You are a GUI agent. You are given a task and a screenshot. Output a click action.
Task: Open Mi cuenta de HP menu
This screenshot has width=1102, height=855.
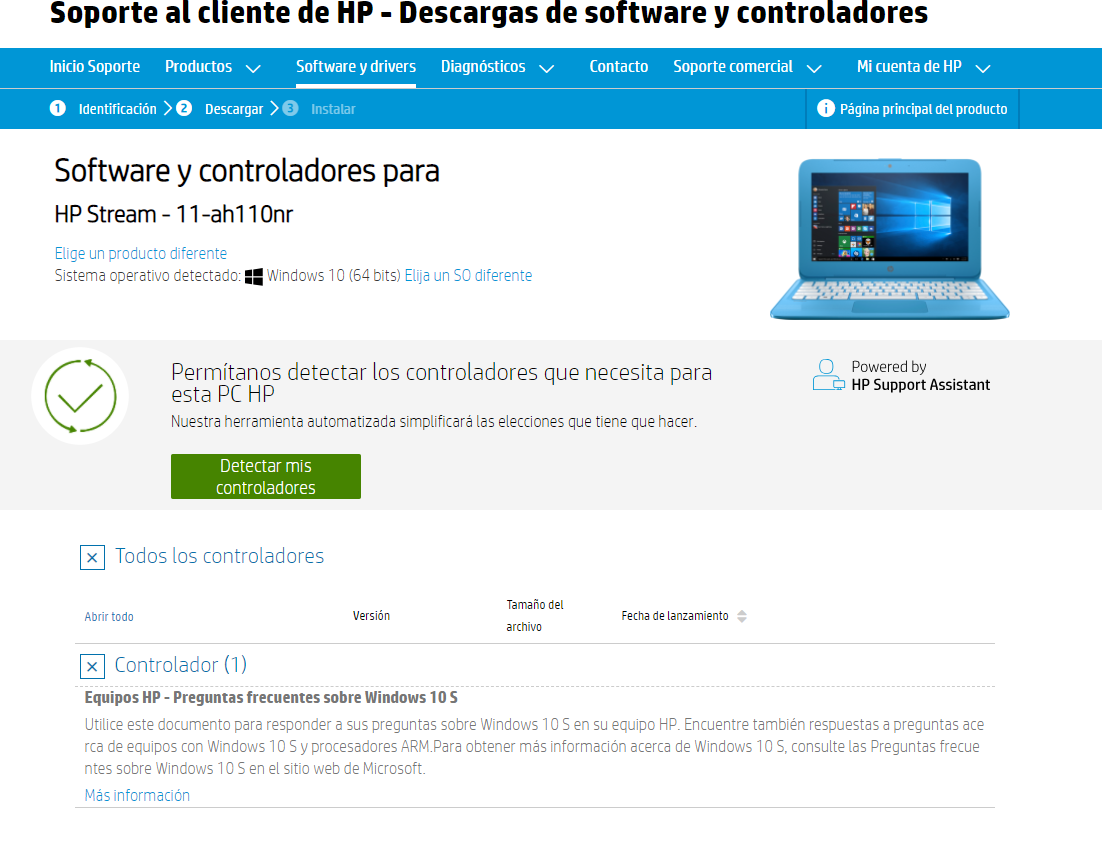(909, 67)
